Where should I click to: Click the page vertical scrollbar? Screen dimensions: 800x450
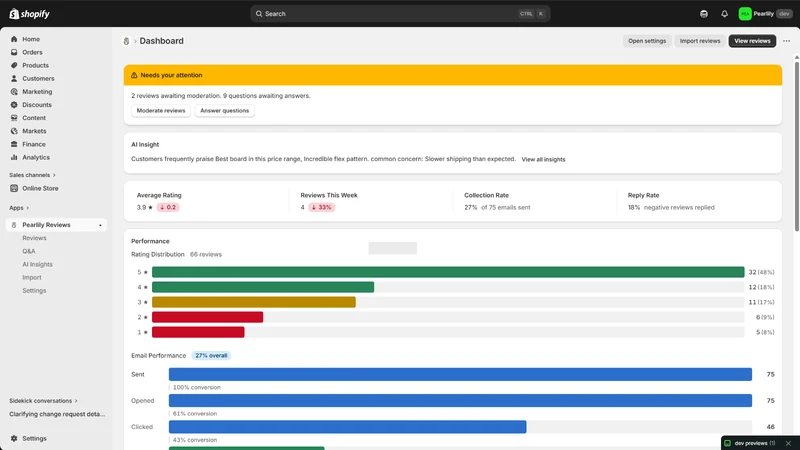coord(796,145)
